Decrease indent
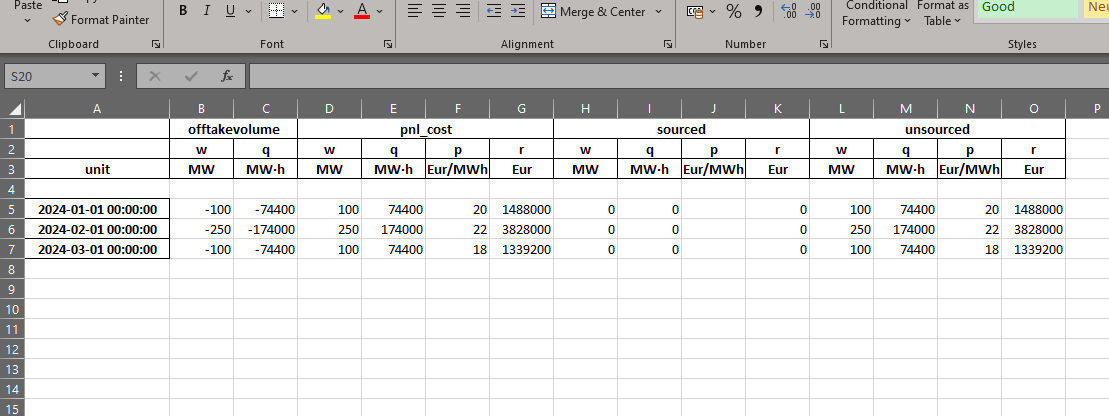 pos(494,11)
